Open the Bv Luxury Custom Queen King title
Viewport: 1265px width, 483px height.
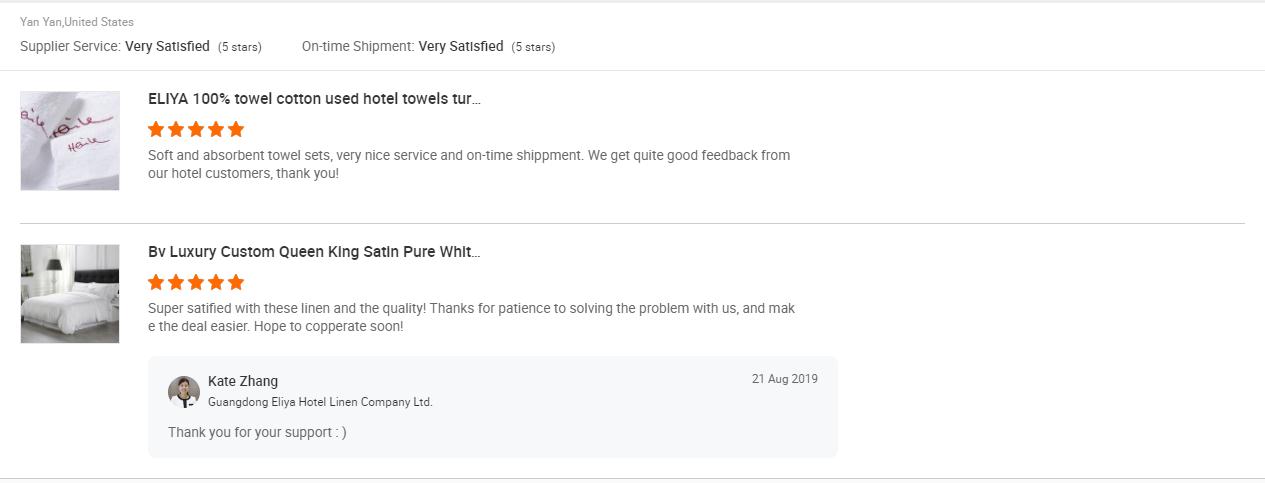314,252
